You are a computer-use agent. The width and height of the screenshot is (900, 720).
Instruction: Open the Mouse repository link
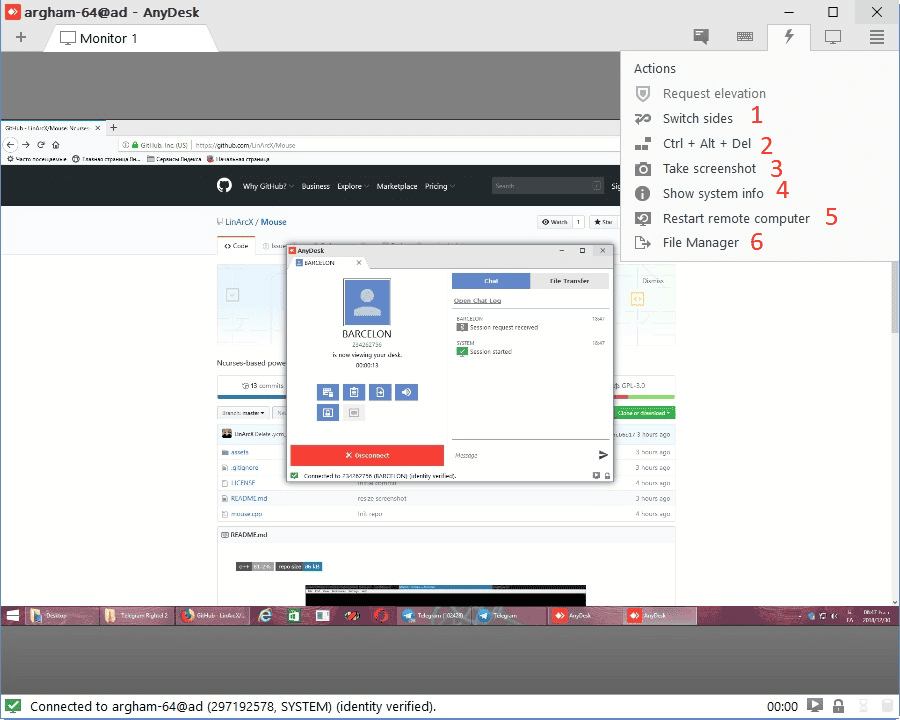coord(274,222)
